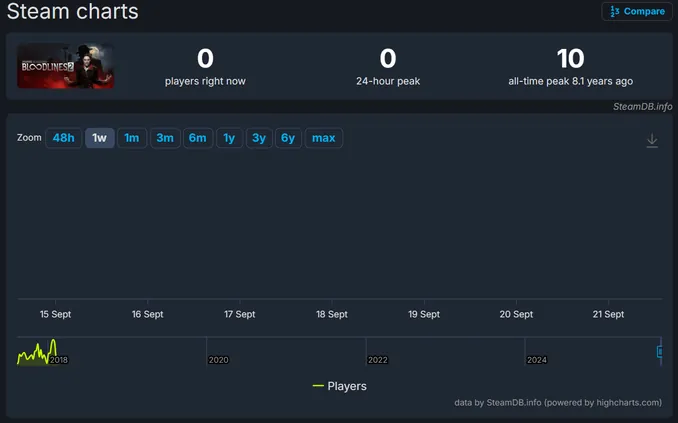Select the 1w zoom range
Screen dimensions: 678x423
(99, 138)
